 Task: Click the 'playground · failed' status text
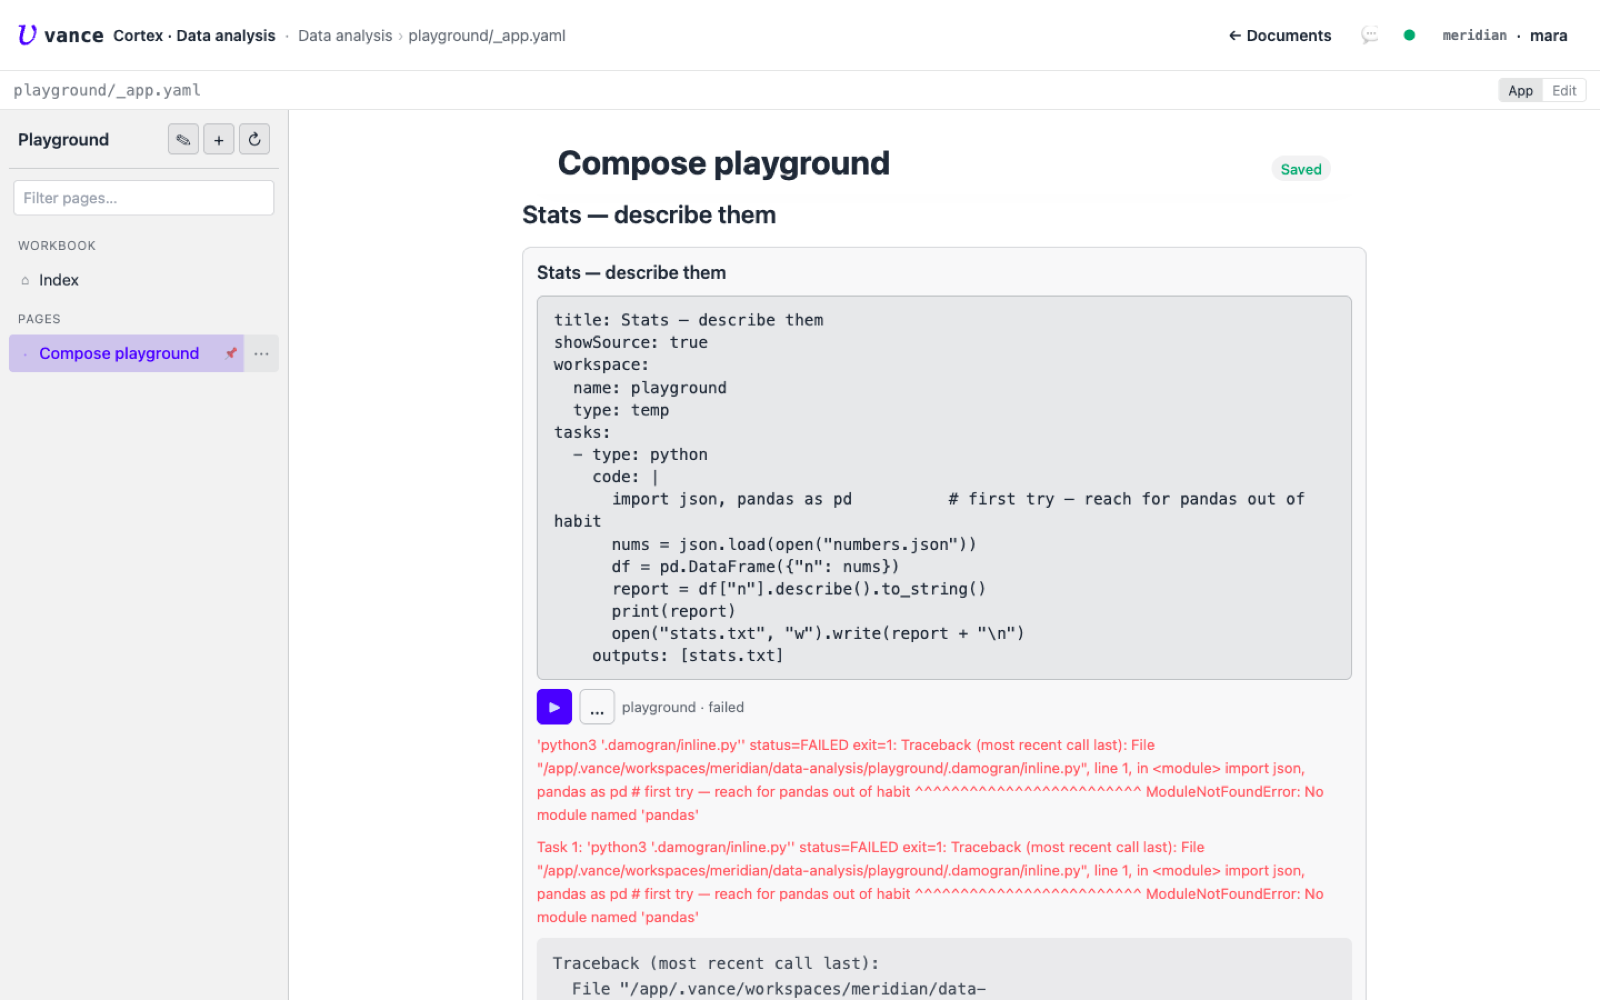pos(683,707)
